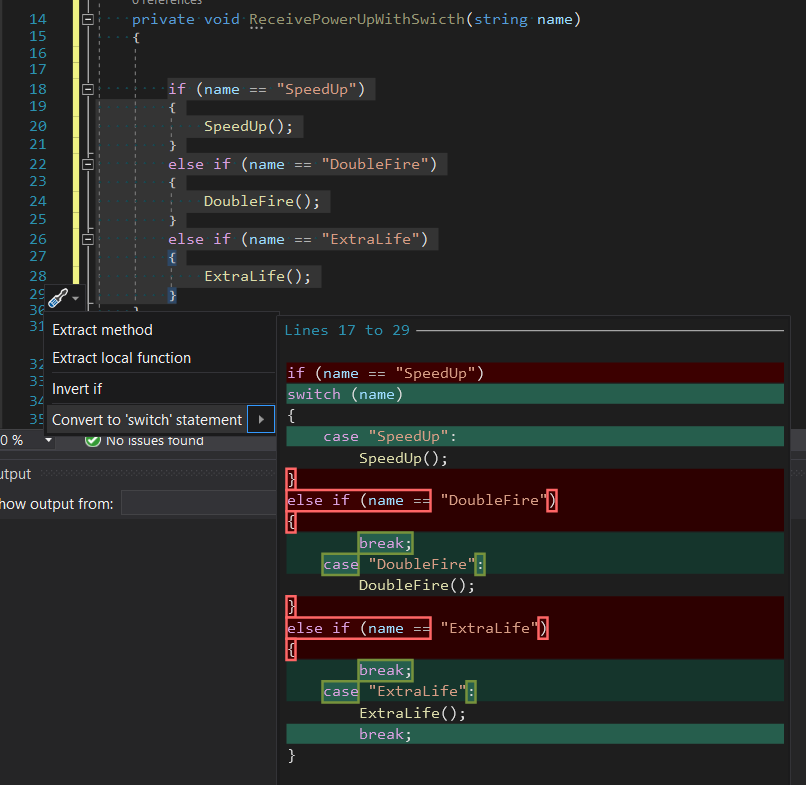The height and width of the screenshot is (785, 806).
Task: Click the ExtraLife(); call on line 28
Action: click(258, 277)
